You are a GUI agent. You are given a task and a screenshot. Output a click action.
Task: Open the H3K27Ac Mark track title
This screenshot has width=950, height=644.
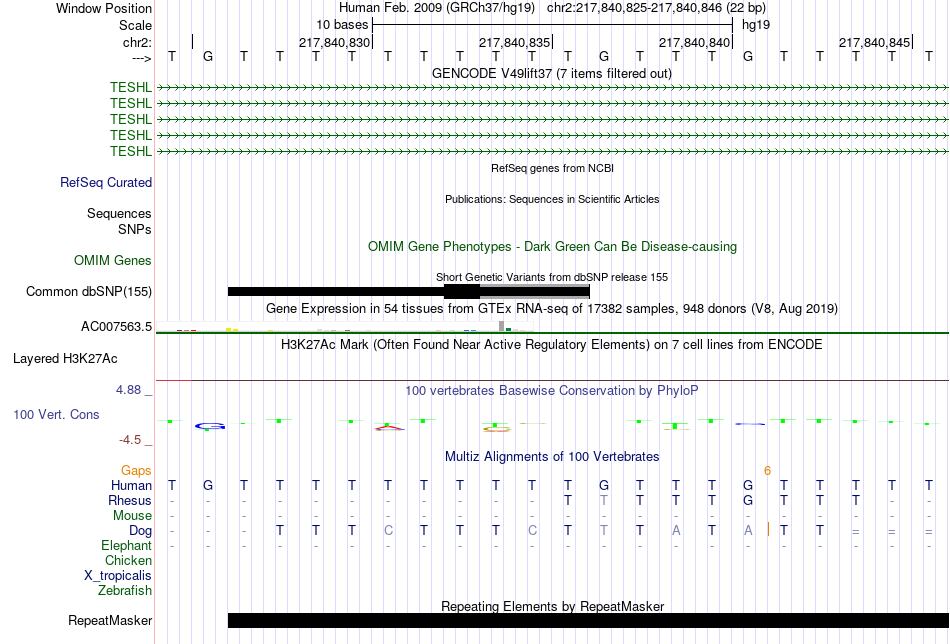[x=552, y=345]
